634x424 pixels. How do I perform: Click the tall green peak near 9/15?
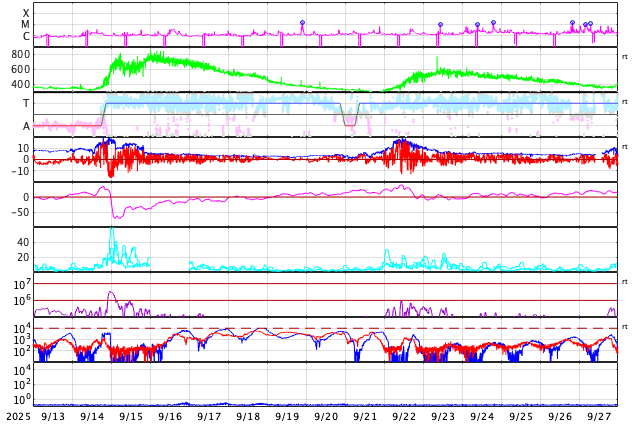151,53
